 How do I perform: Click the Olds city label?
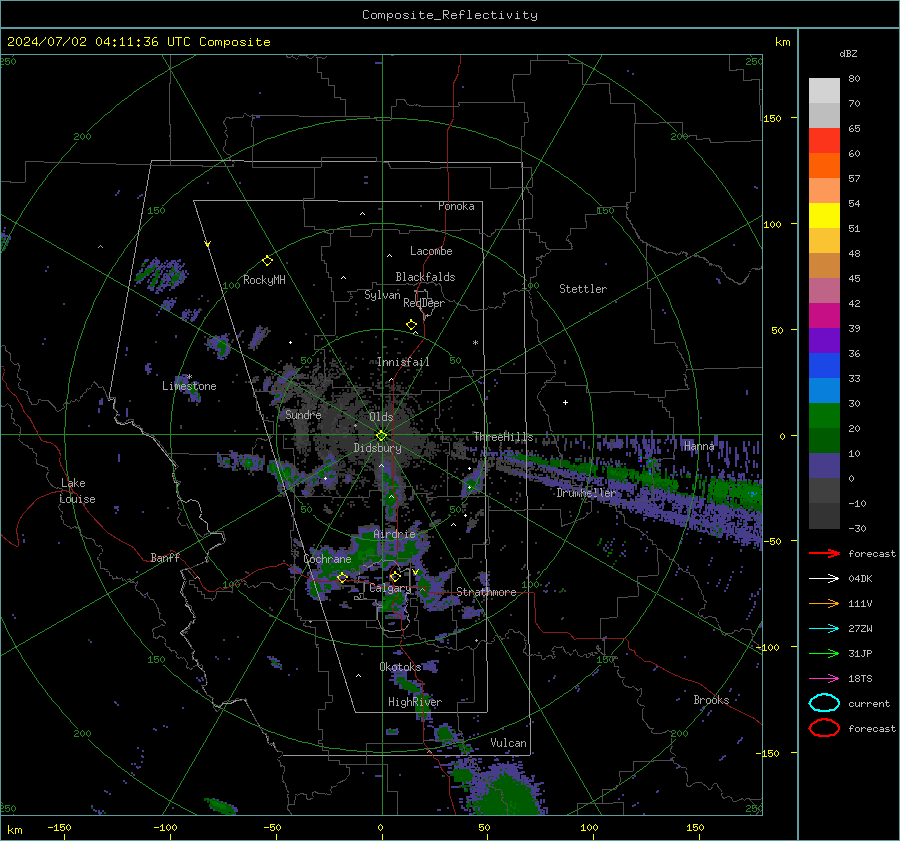381,417
